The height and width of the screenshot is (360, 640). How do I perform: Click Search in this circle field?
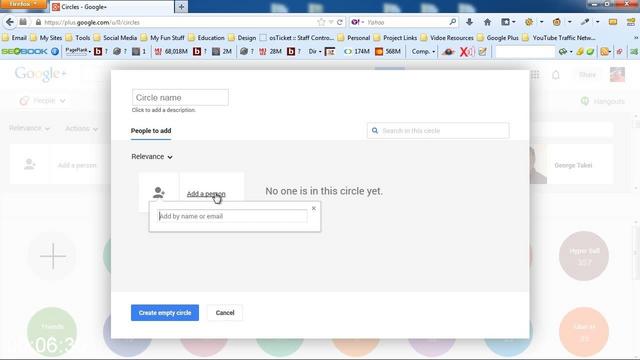(438, 131)
